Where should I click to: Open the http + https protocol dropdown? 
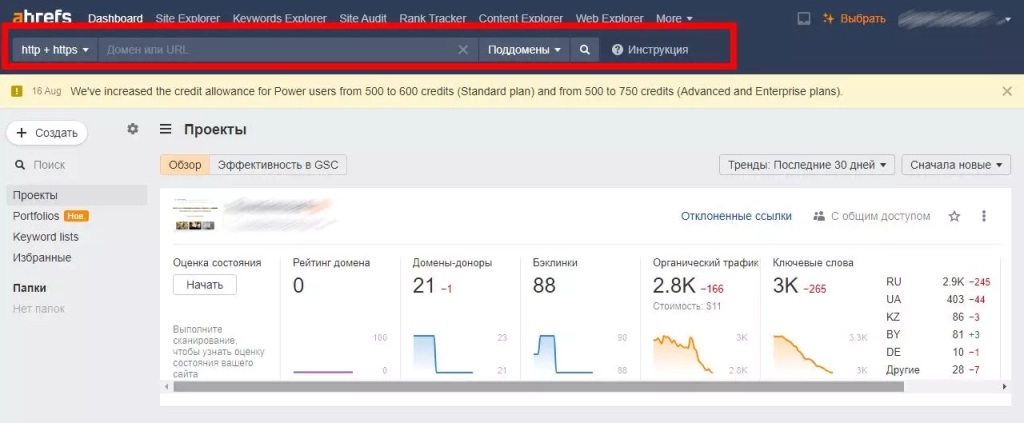pyautogui.click(x=55, y=50)
